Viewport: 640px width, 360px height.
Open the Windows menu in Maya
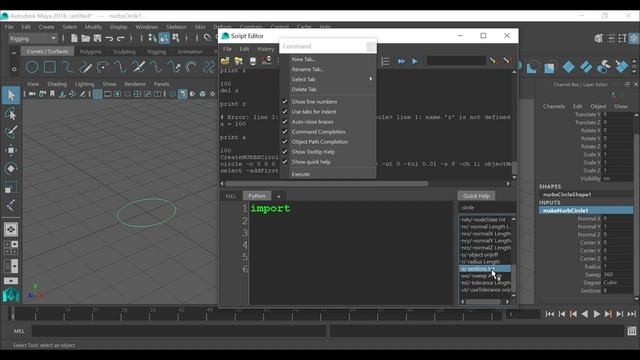pos(147,27)
